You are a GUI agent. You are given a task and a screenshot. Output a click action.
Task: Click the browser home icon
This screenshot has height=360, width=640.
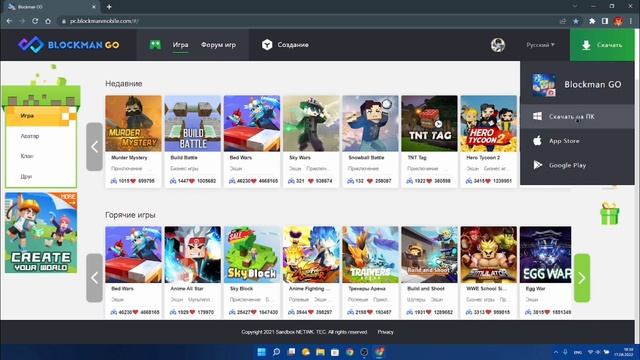pos(48,21)
